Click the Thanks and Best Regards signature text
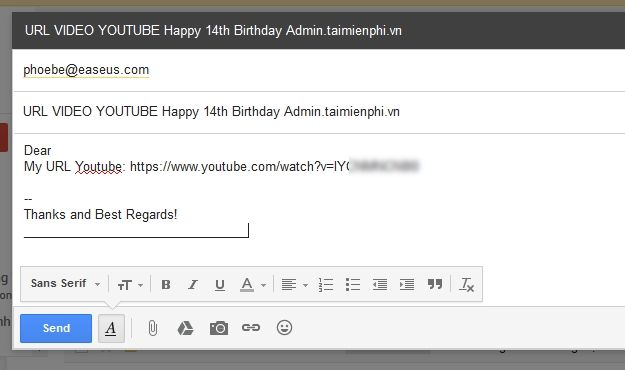 pos(100,215)
